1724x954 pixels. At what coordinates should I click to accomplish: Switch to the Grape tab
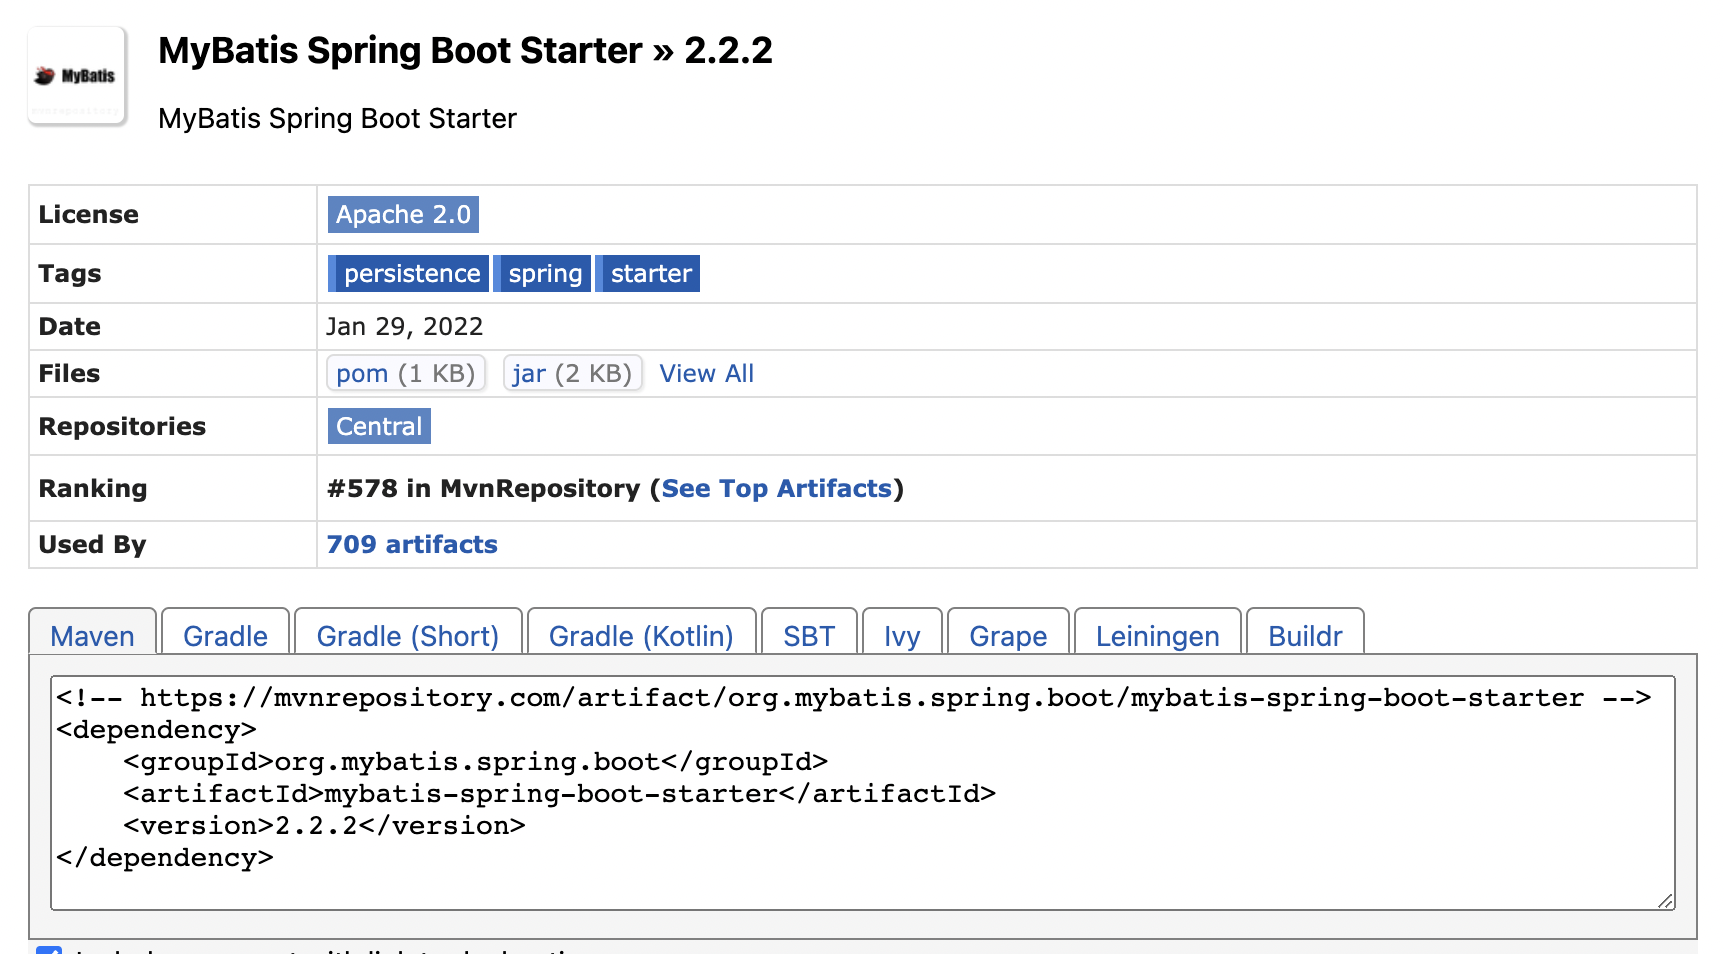1008,634
